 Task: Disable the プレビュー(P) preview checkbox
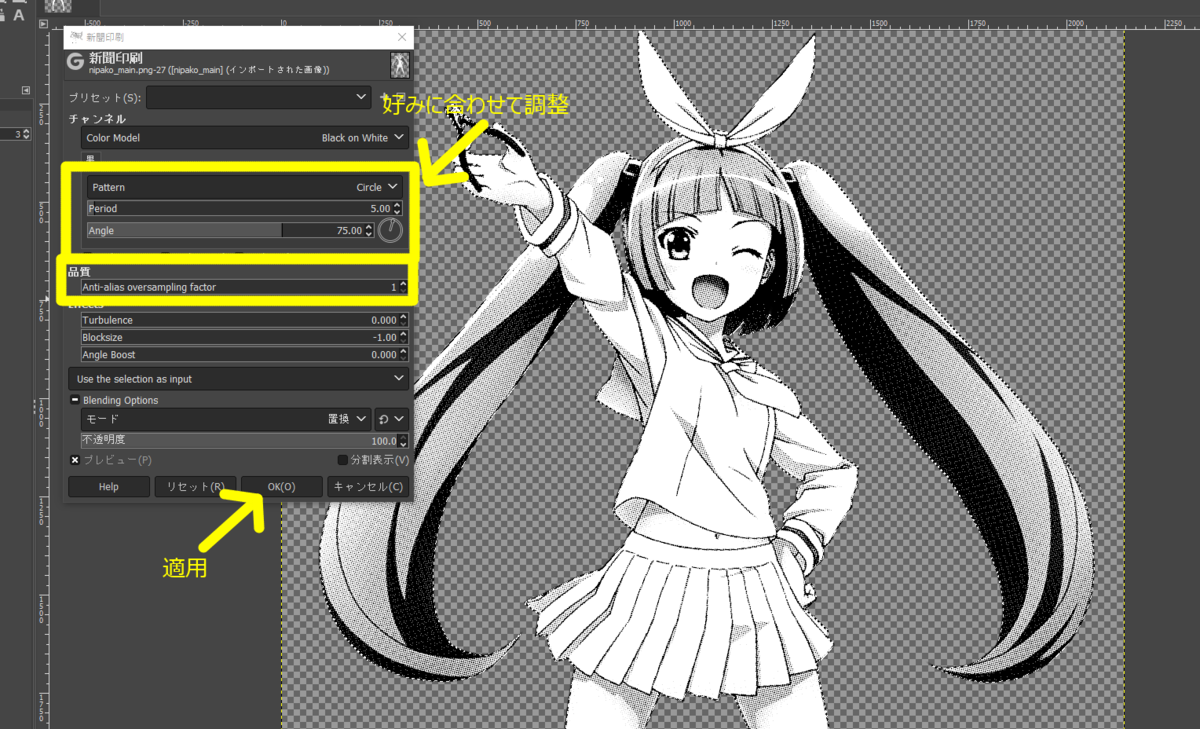(75, 460)
